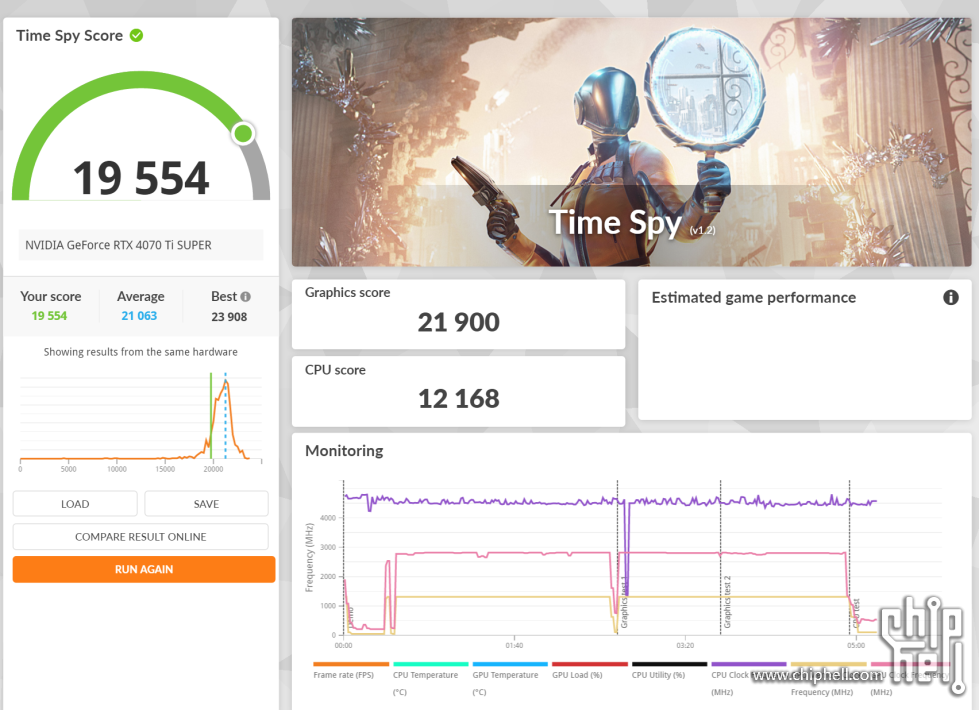The height and width of the screenshot is (710, 979).
Task: Click the Graphics test 2 marker in the chart
Action: pos(727,602)
